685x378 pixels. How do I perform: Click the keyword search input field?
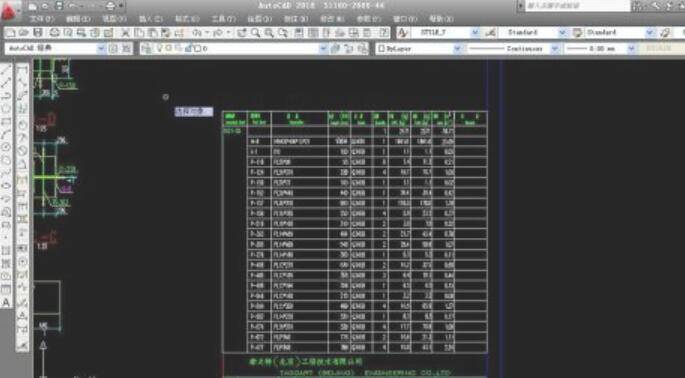click(578, 6)
